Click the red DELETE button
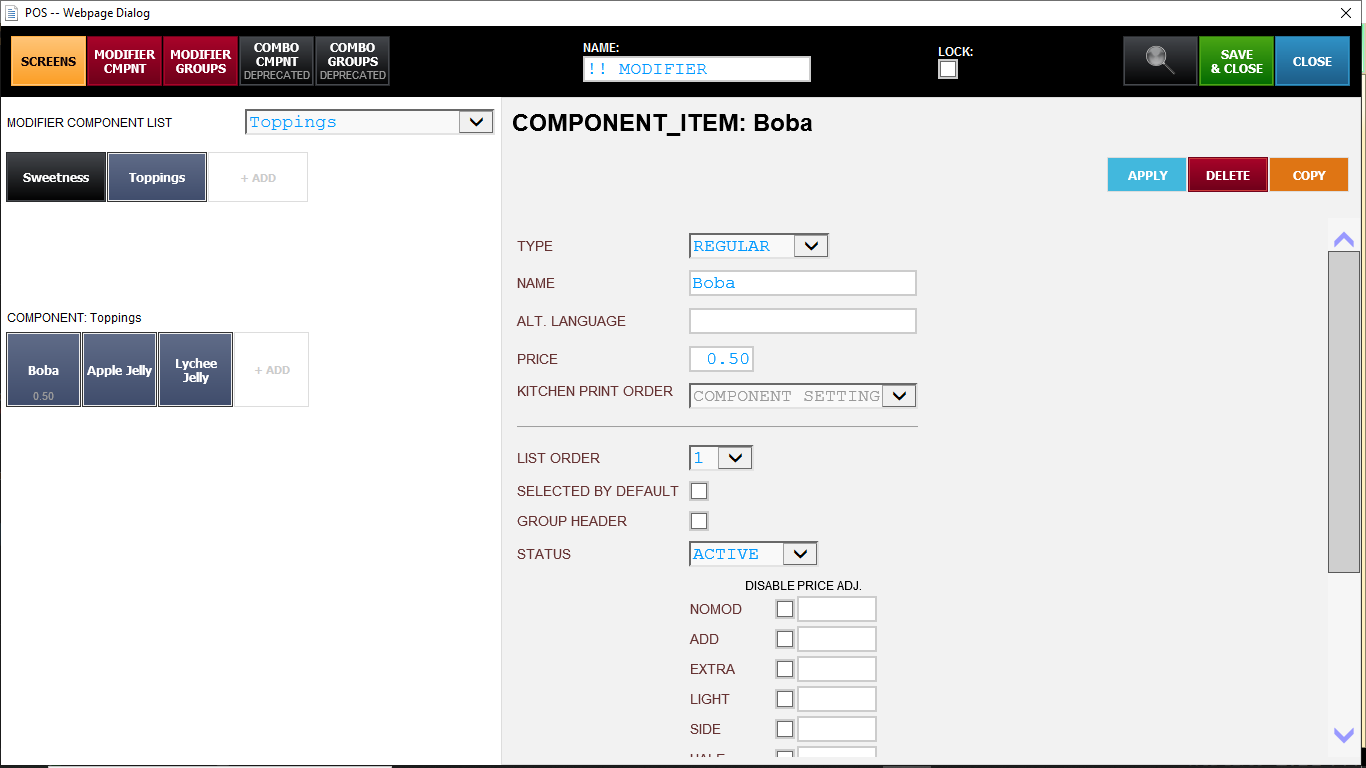 click(x=1227, y=175)
